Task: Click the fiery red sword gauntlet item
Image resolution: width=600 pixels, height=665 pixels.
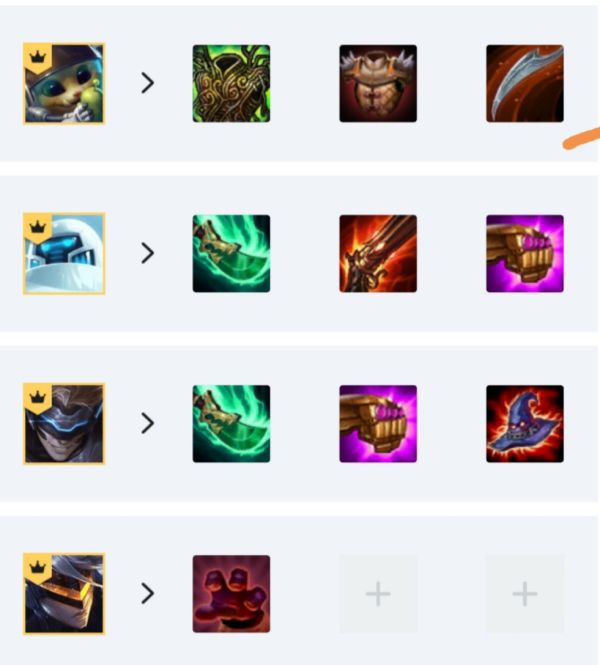Action: pos(378,254)
